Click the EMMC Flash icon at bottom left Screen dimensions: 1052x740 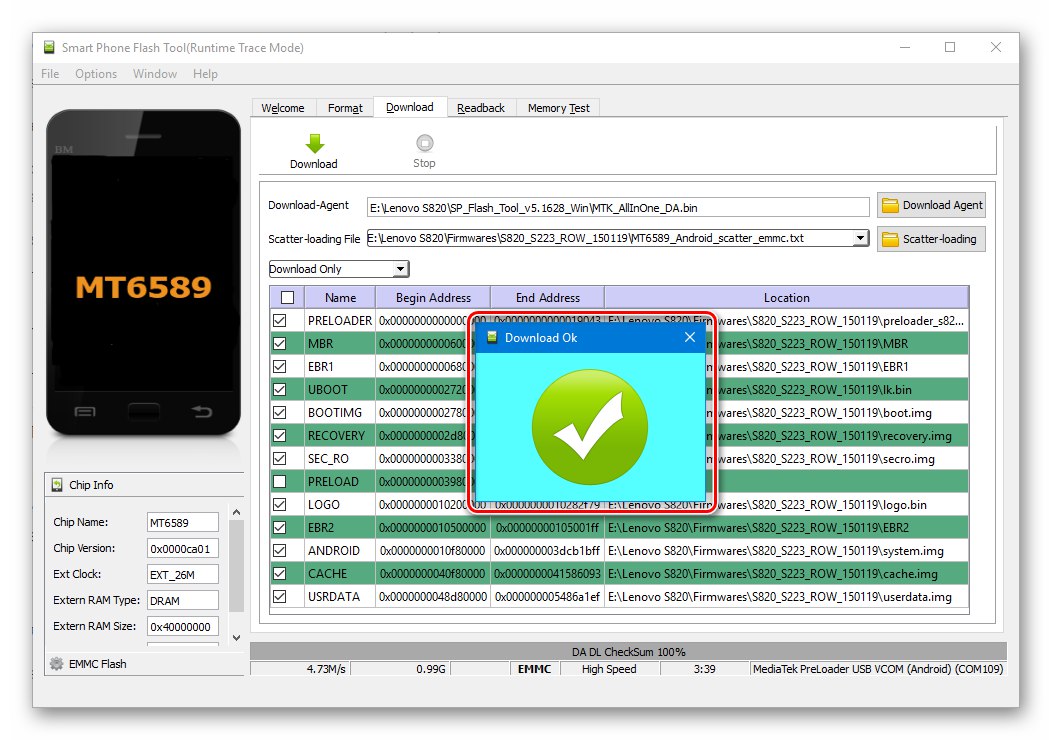[x=55, y=663]
